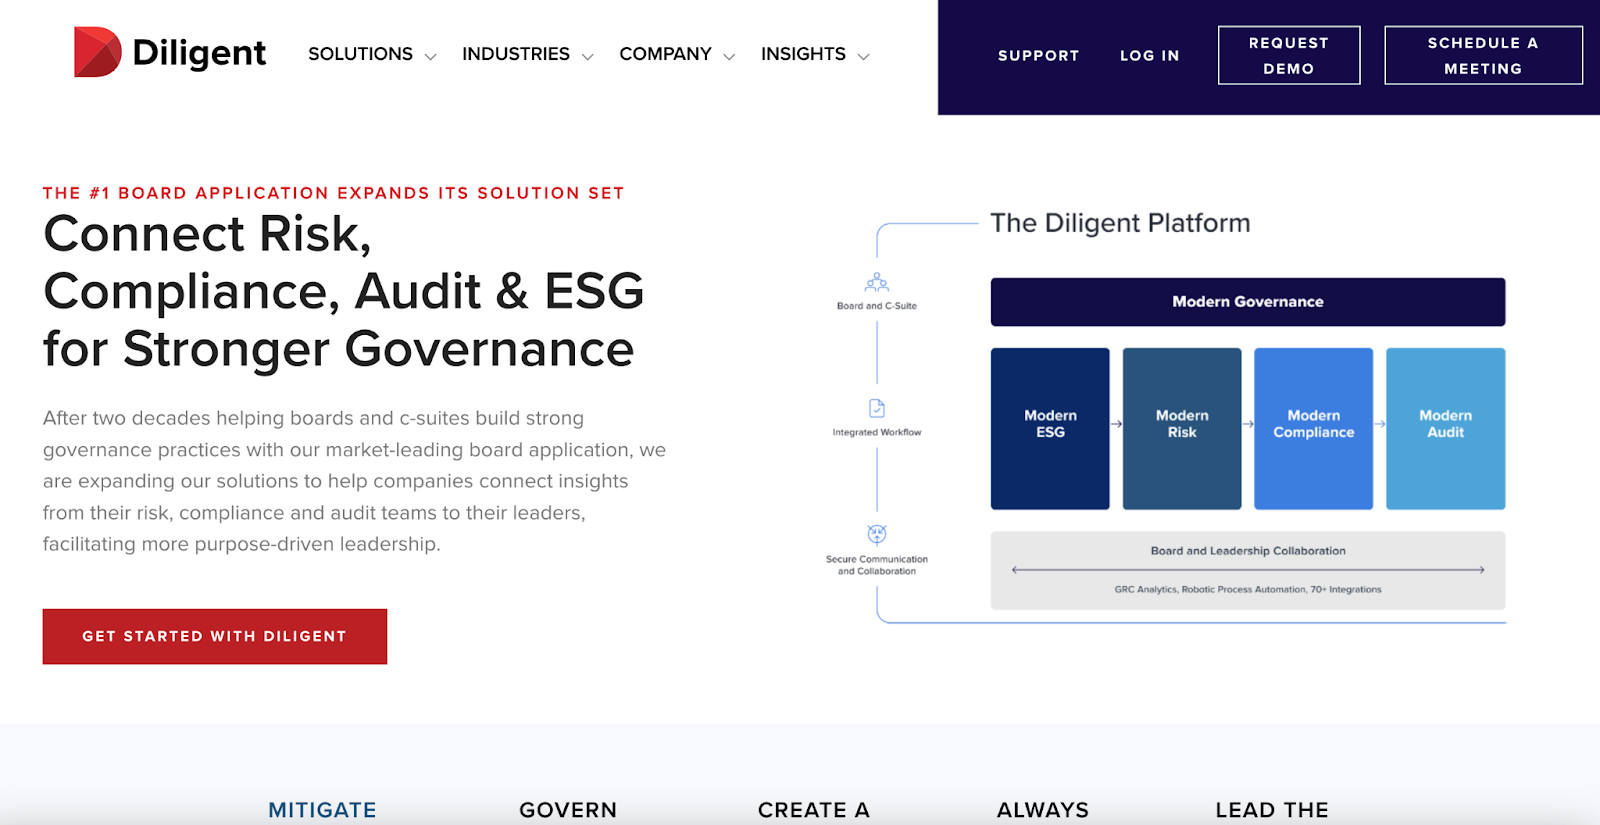Open the Create A tab
The image size is (1600, 825).
[x=814, y=810]
